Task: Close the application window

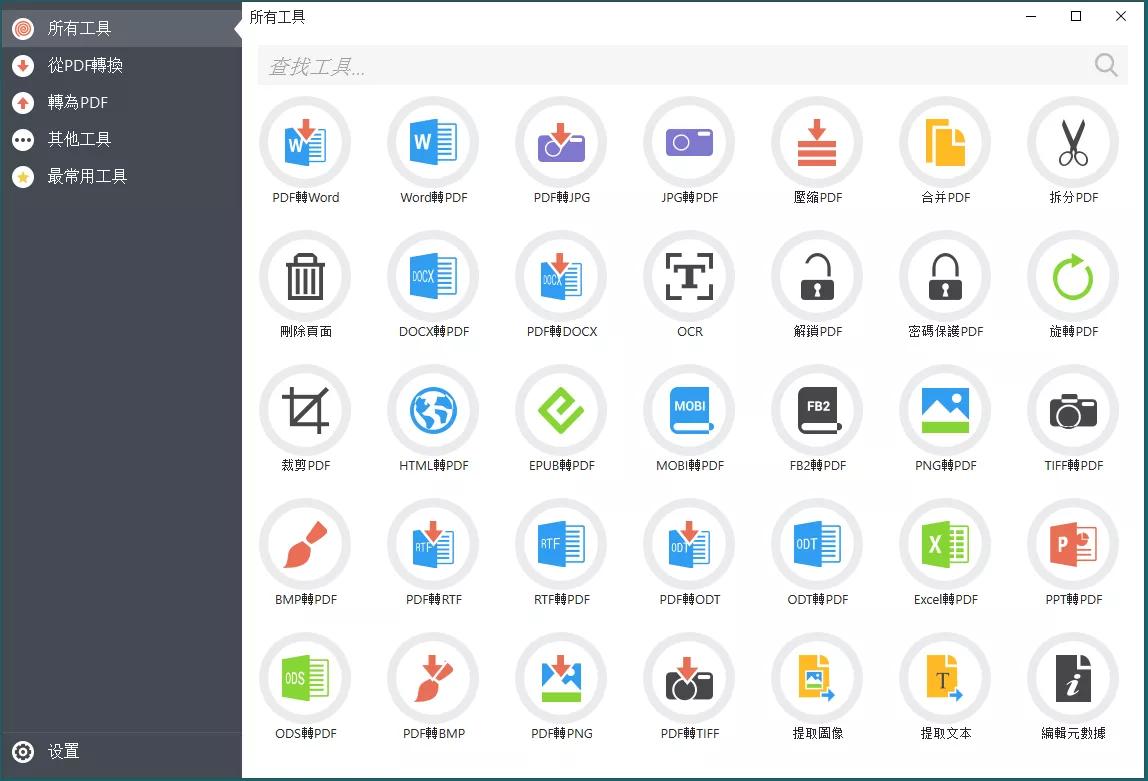Action: point(1121,16)
